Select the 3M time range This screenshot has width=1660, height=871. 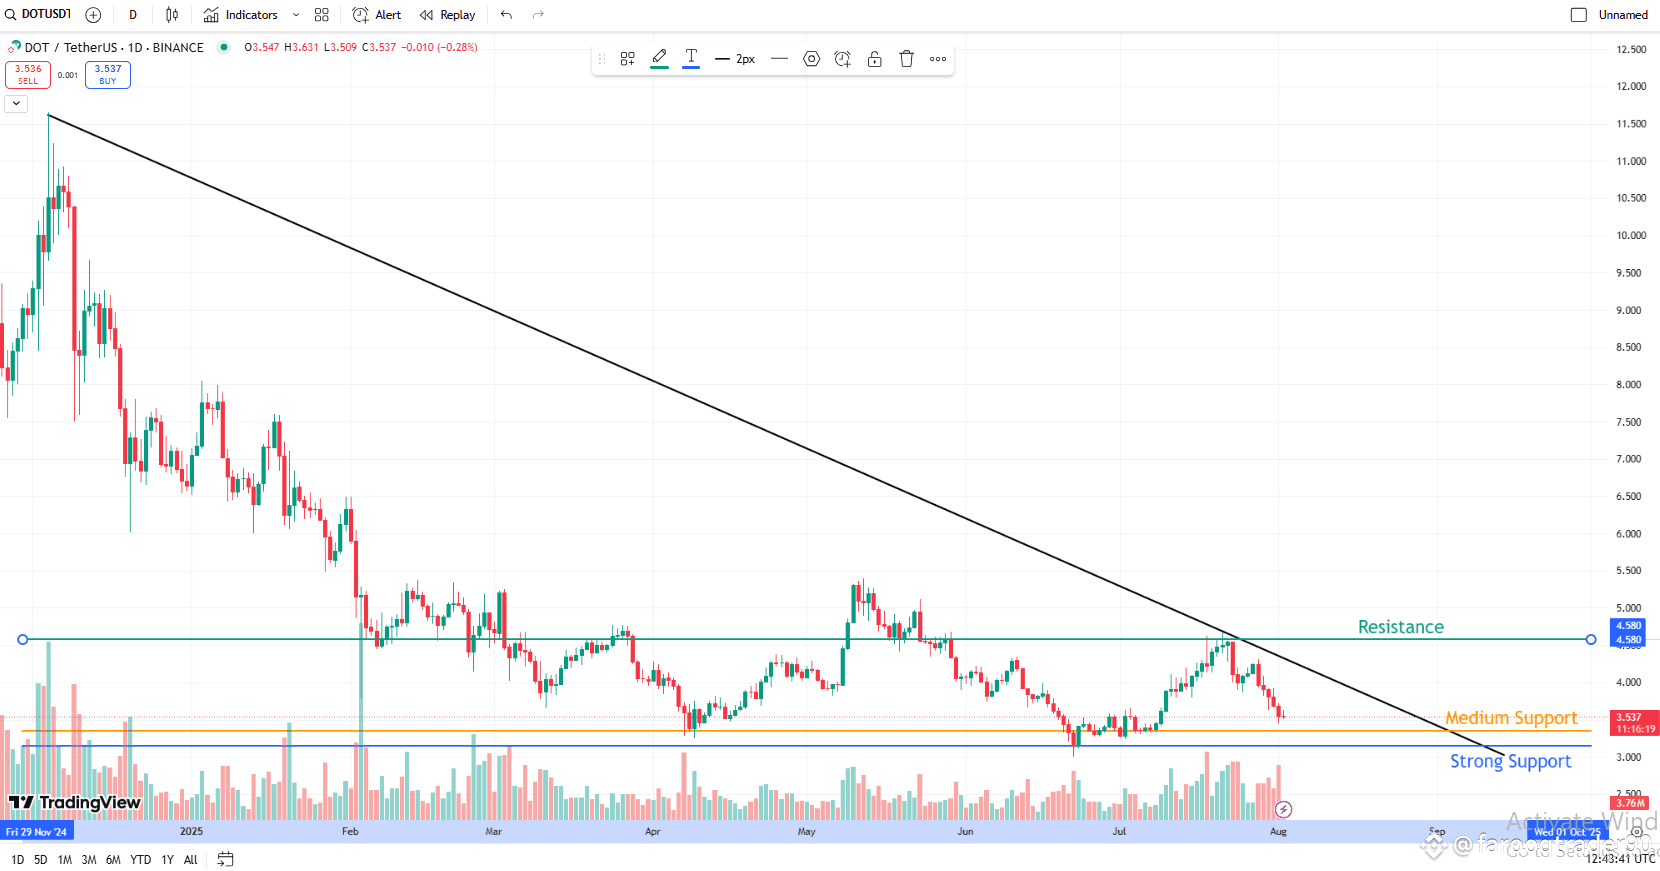89,860
